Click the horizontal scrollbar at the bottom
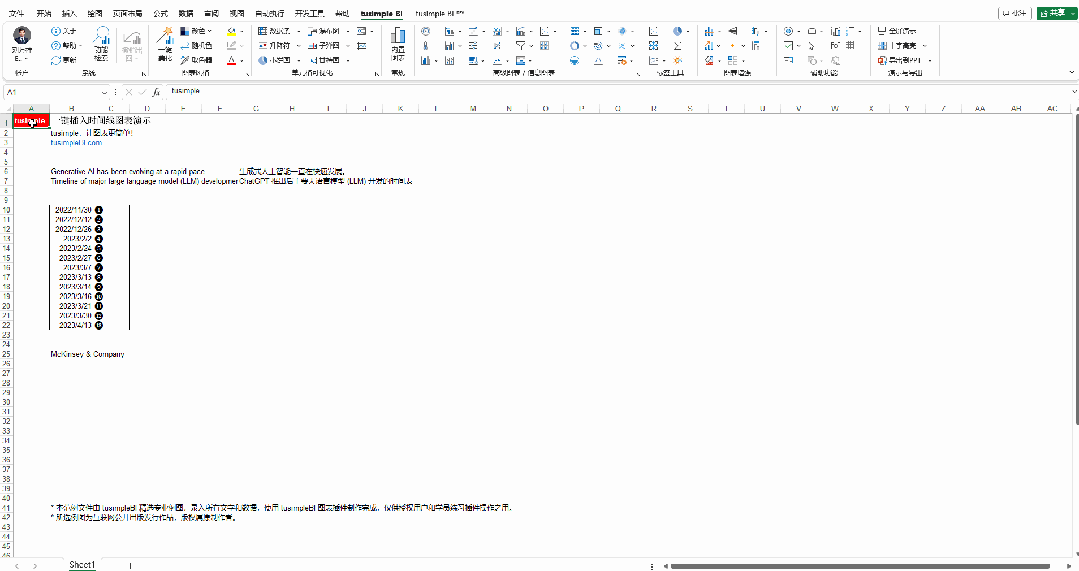Screen dimensions: 1079x571 (x=860, y=565)
